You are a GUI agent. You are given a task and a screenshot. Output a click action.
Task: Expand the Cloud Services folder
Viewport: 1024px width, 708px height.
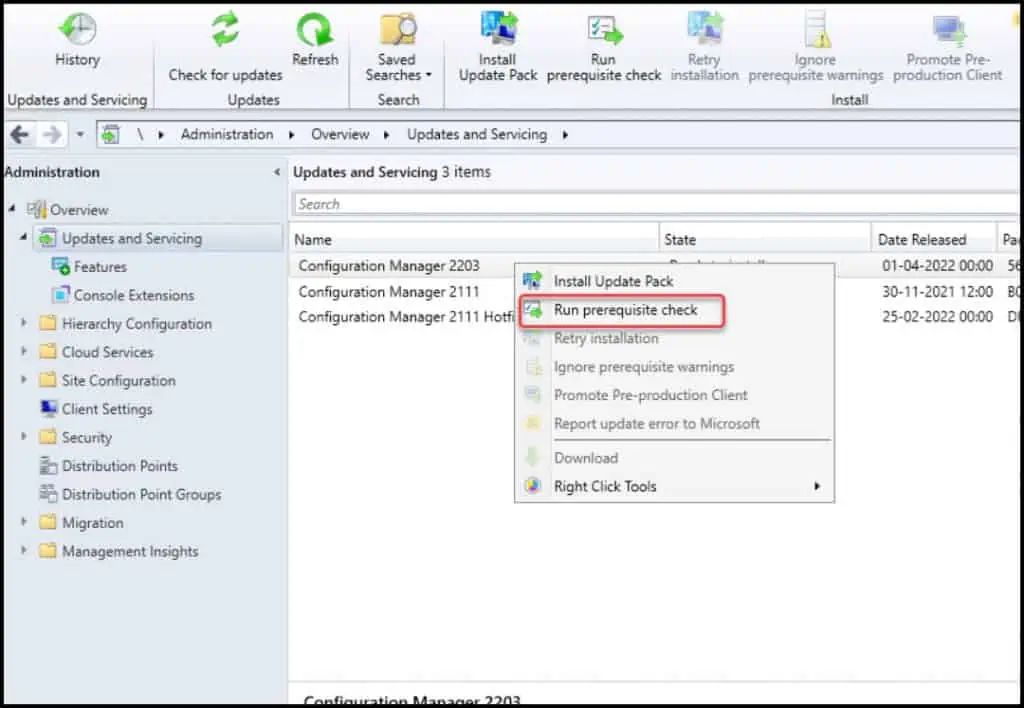click(x=24, y=351)
